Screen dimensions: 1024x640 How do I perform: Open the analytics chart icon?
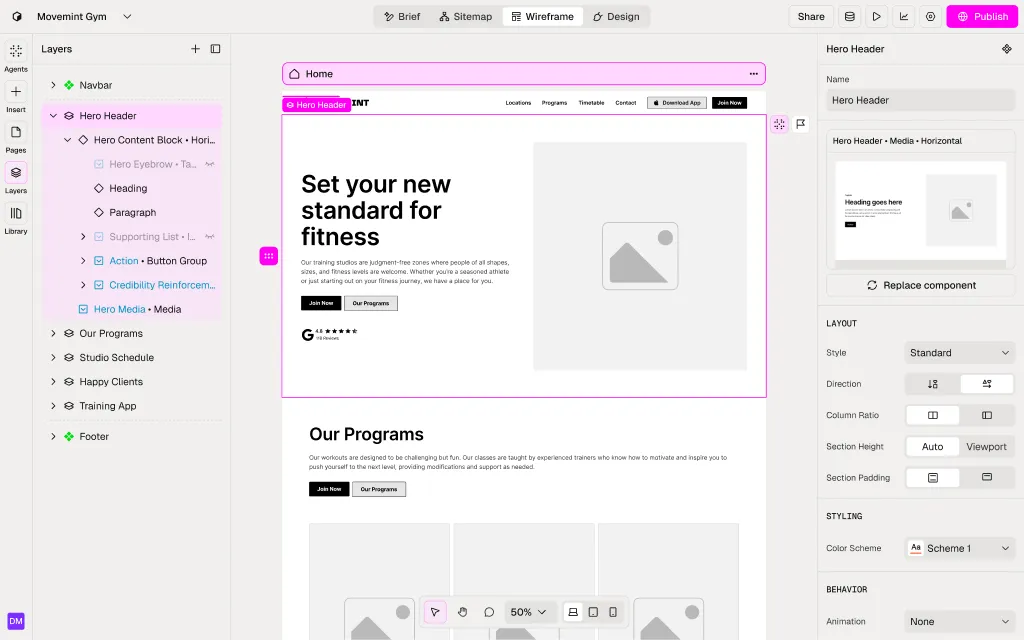(x=904, y=16)
